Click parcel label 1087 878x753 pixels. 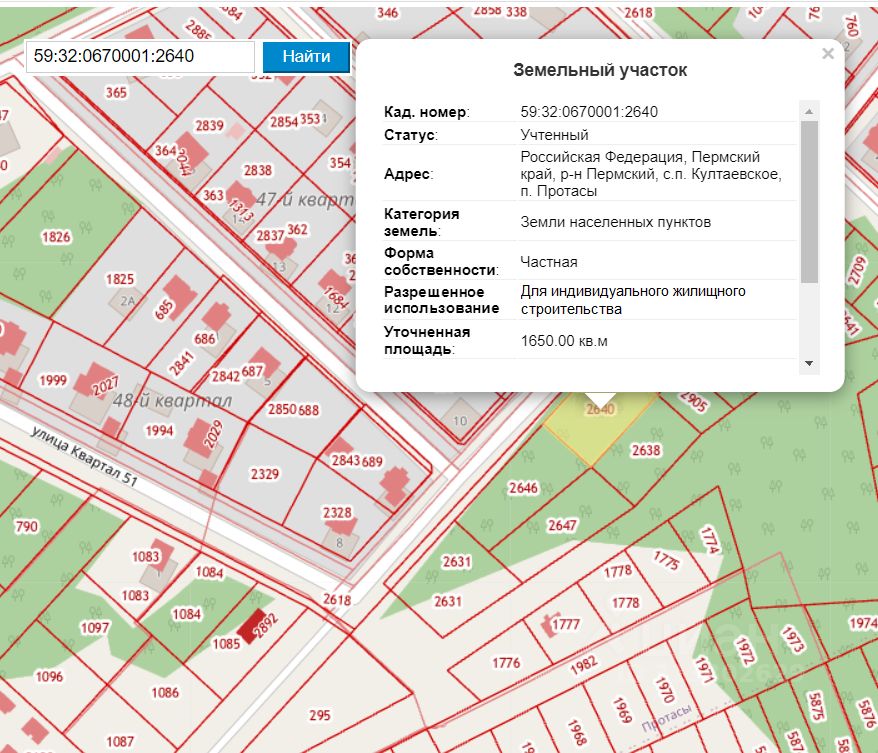[120, 741]
